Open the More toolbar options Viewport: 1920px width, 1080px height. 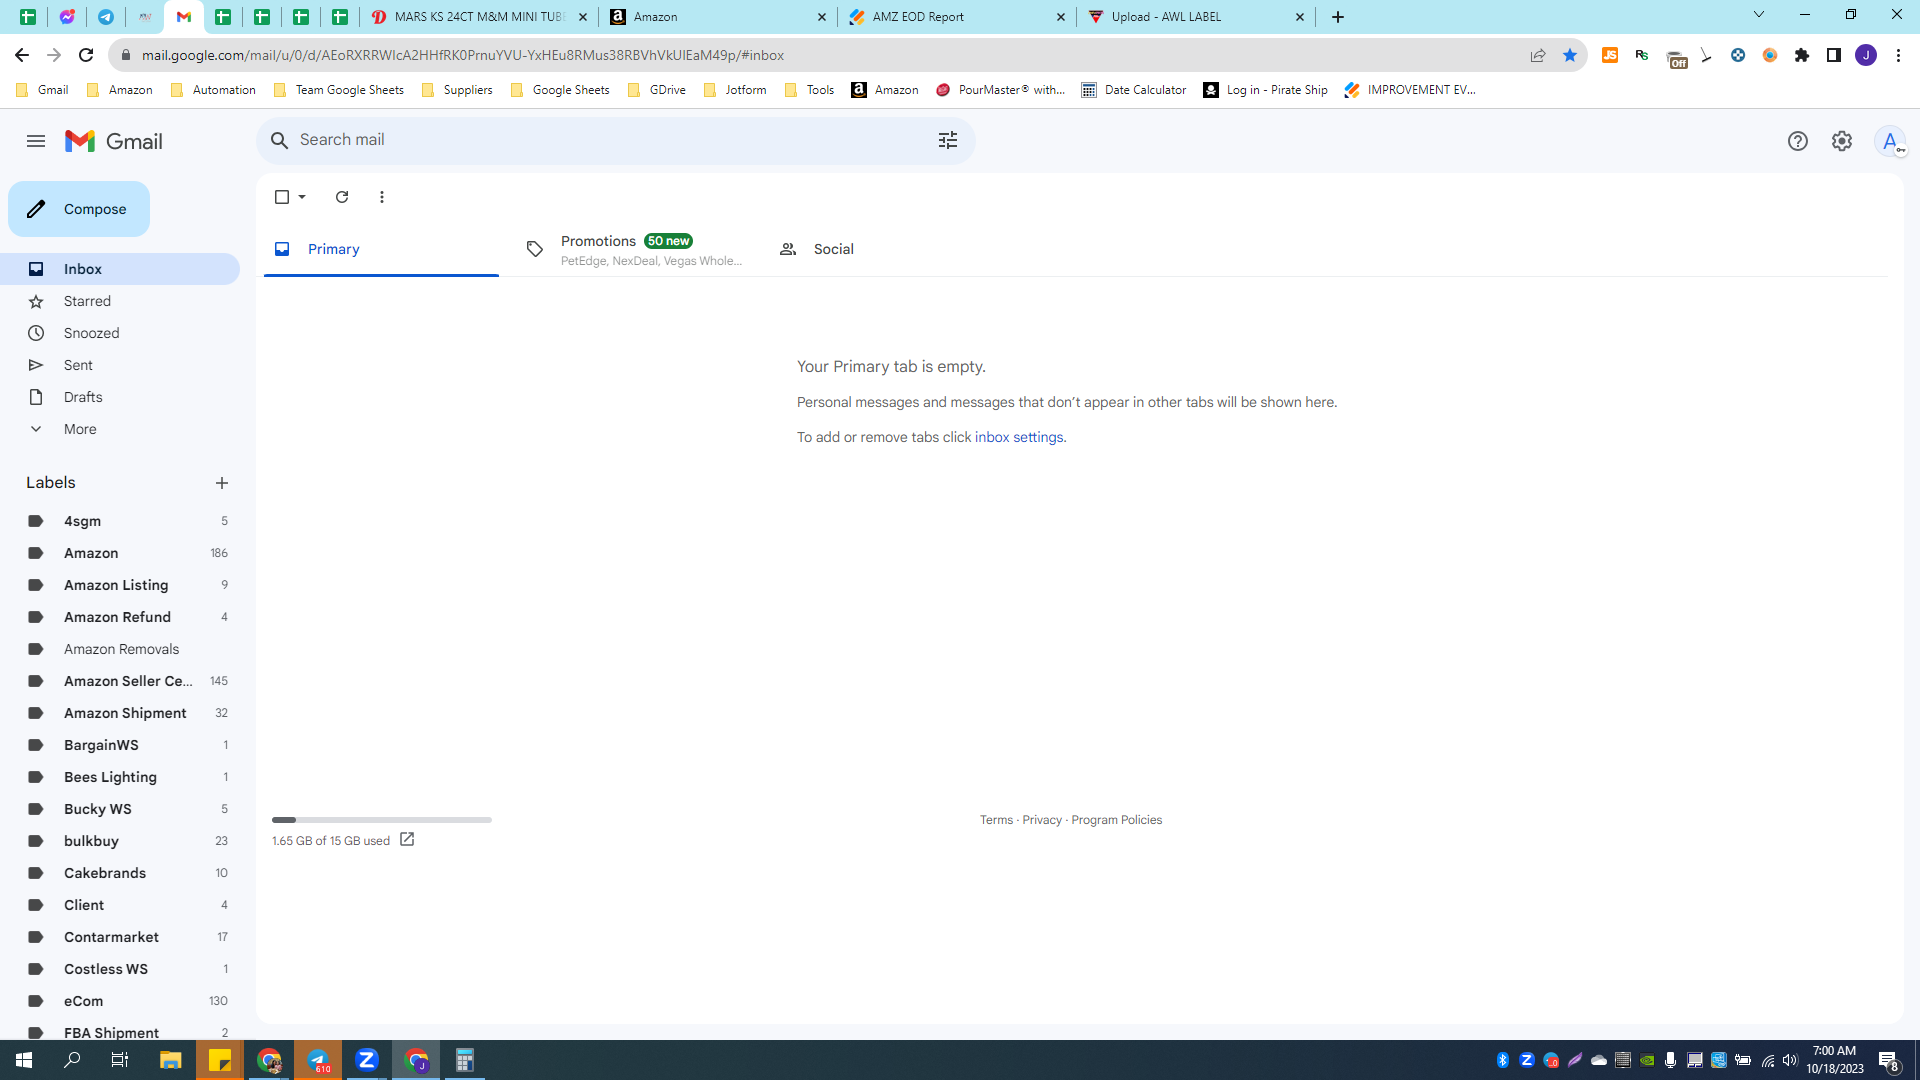pyautogui.click(x=382, y=197)
